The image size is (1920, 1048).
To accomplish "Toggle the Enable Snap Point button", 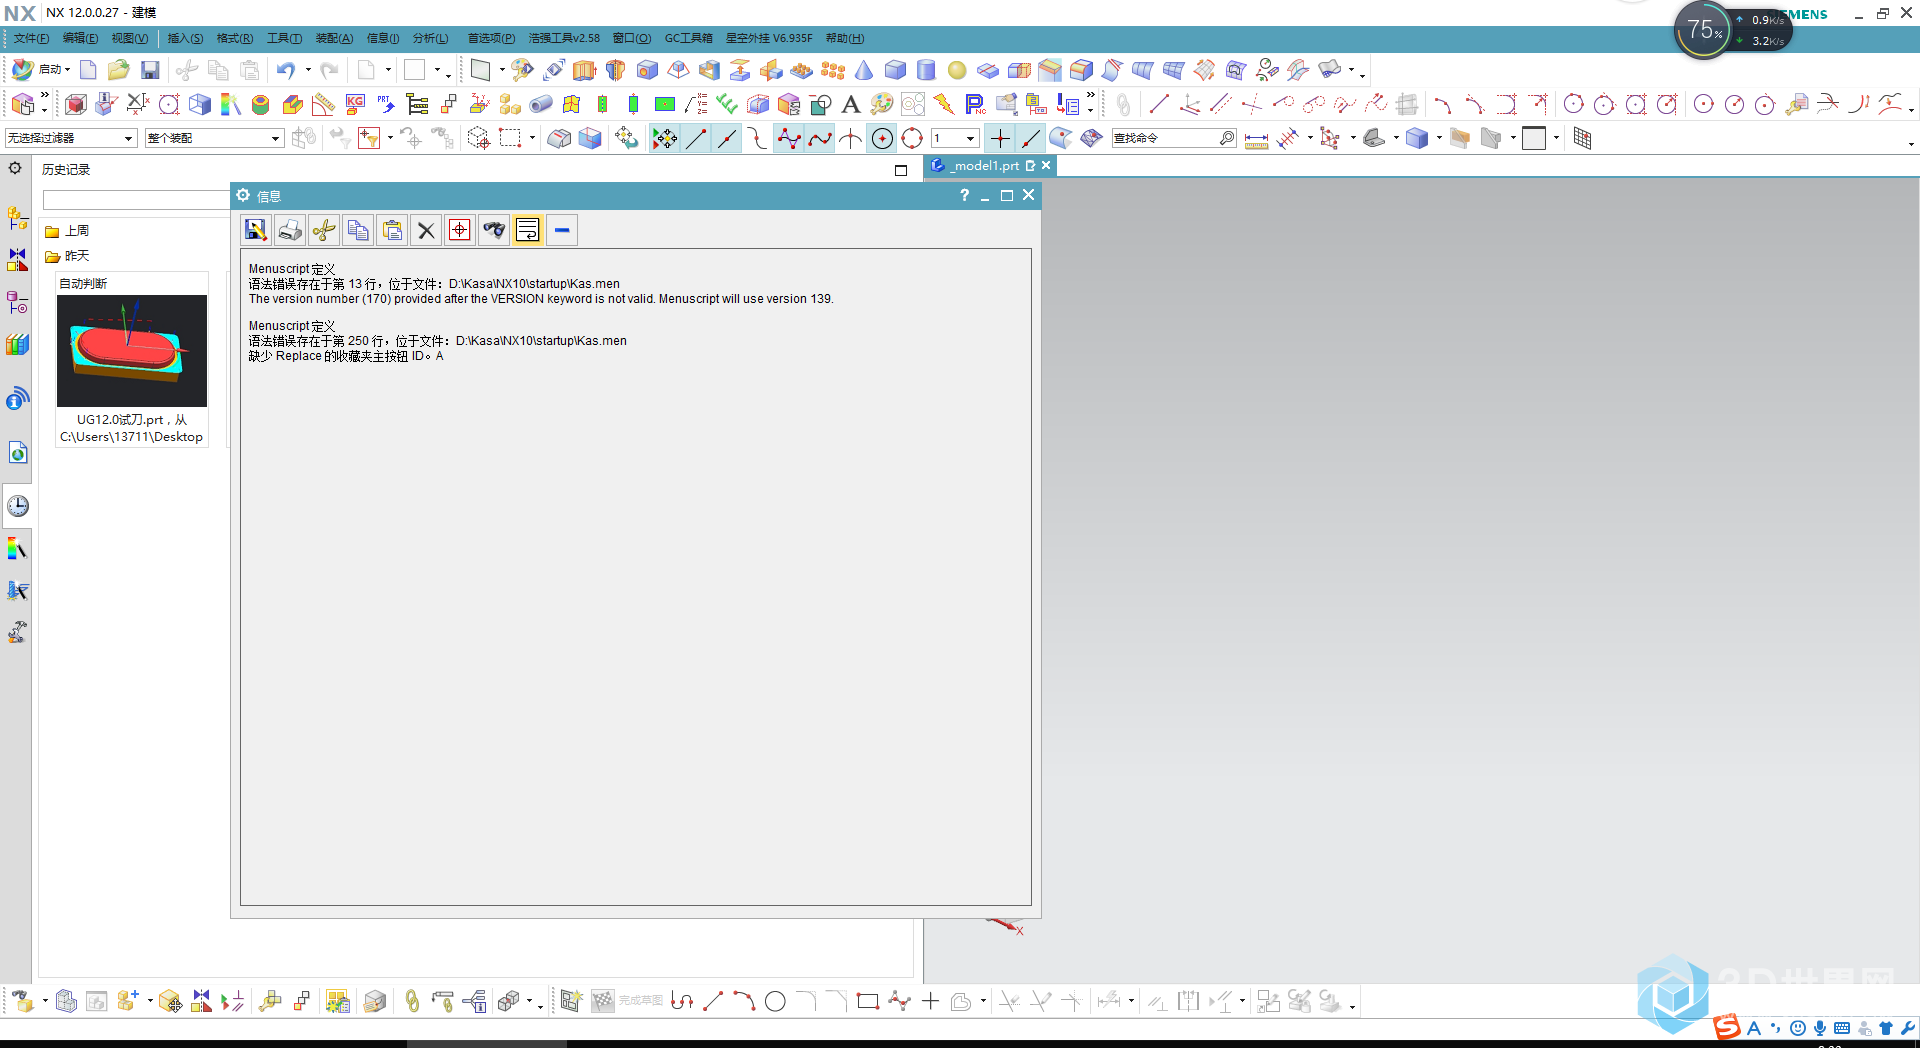I will click(665, 139).
